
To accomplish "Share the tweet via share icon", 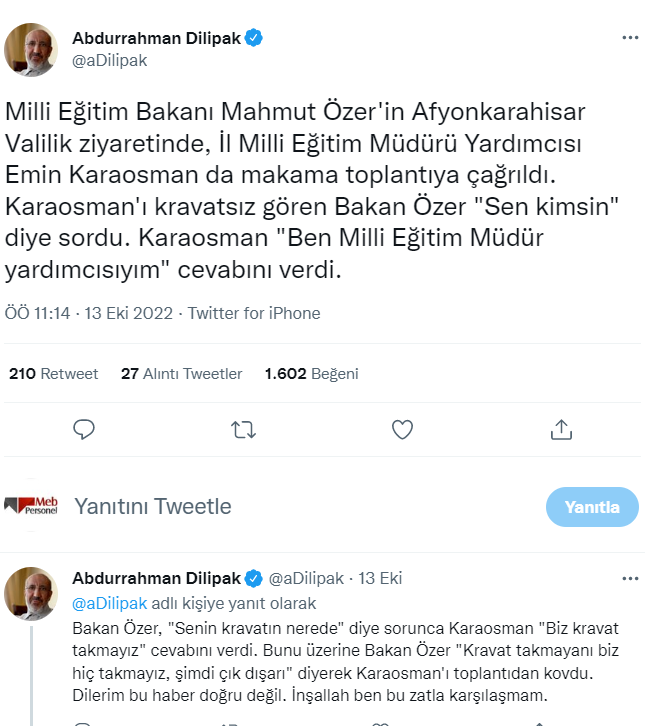I will tap(561, 429).
